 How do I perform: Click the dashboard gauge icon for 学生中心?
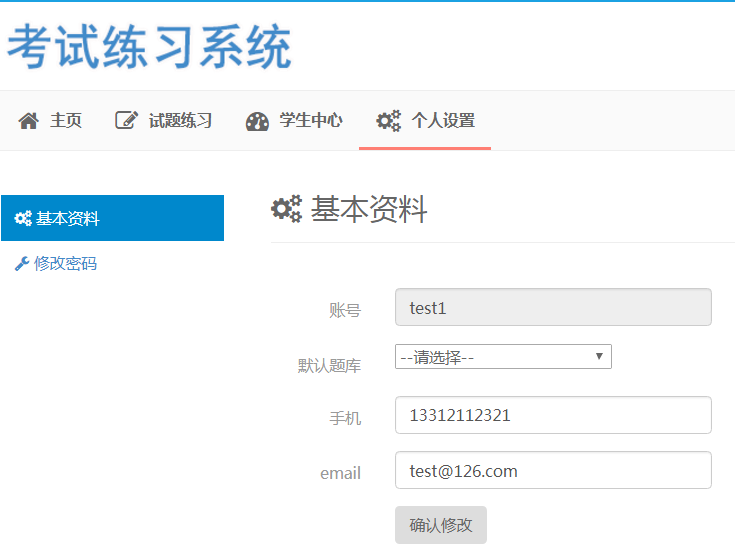pyautogui.click(x=257, y=121)
